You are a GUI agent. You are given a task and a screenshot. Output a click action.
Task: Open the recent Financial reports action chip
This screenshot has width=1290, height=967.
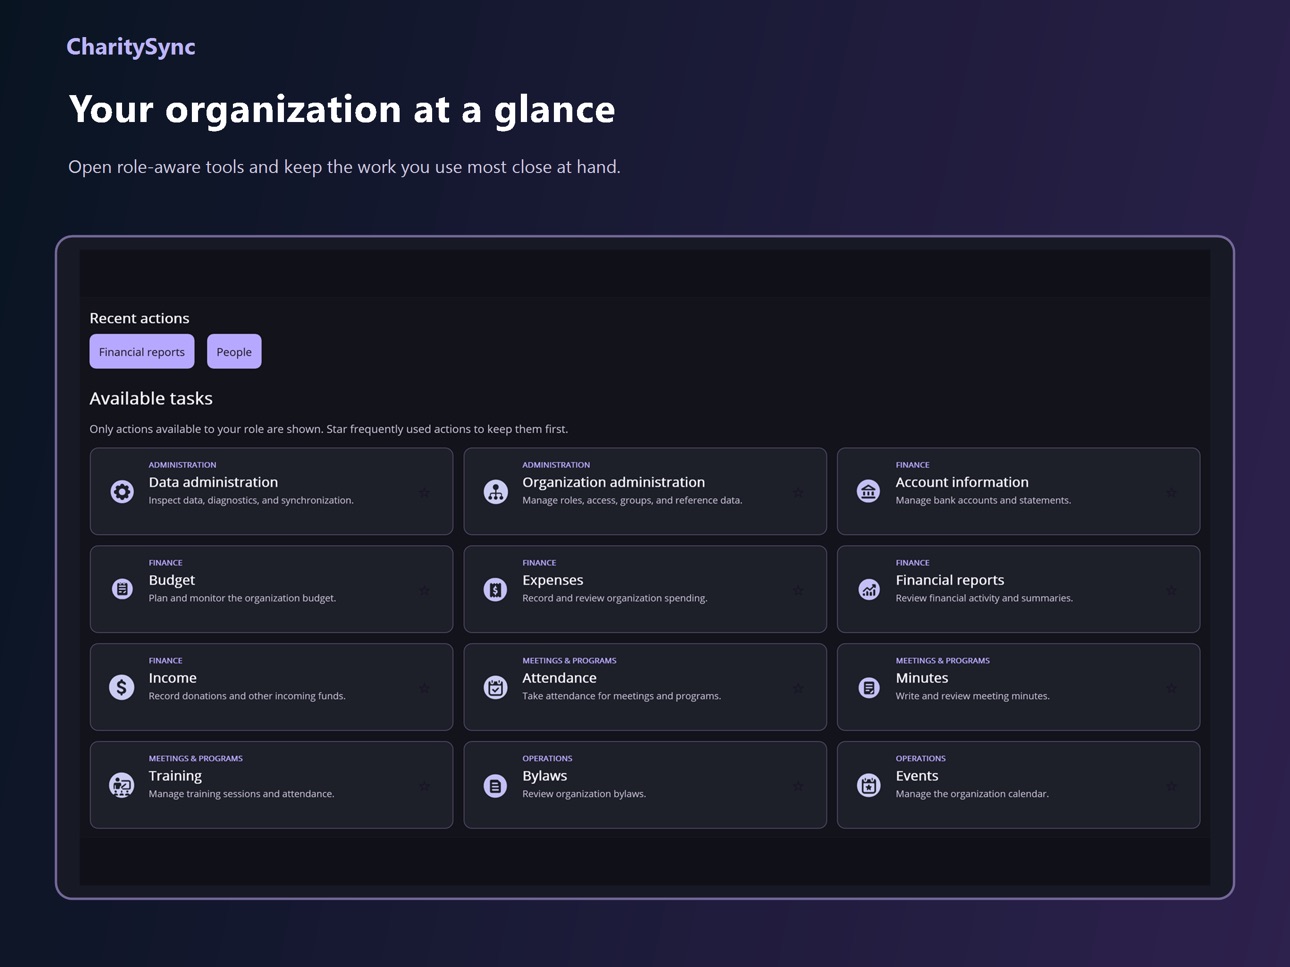point(142,351)
